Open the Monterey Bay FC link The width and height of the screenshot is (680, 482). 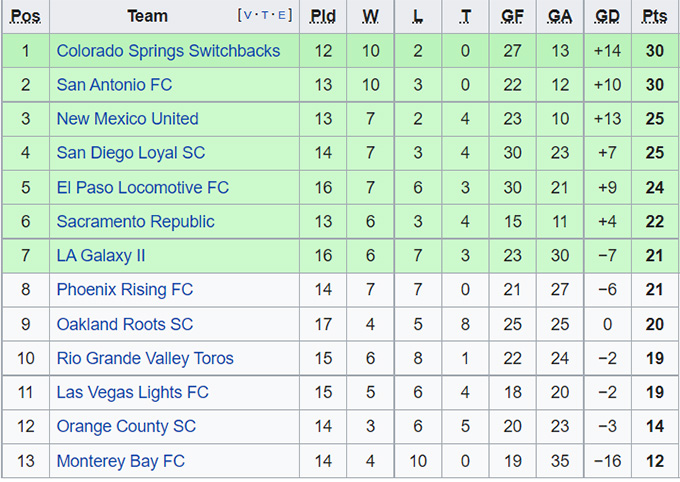120,461
